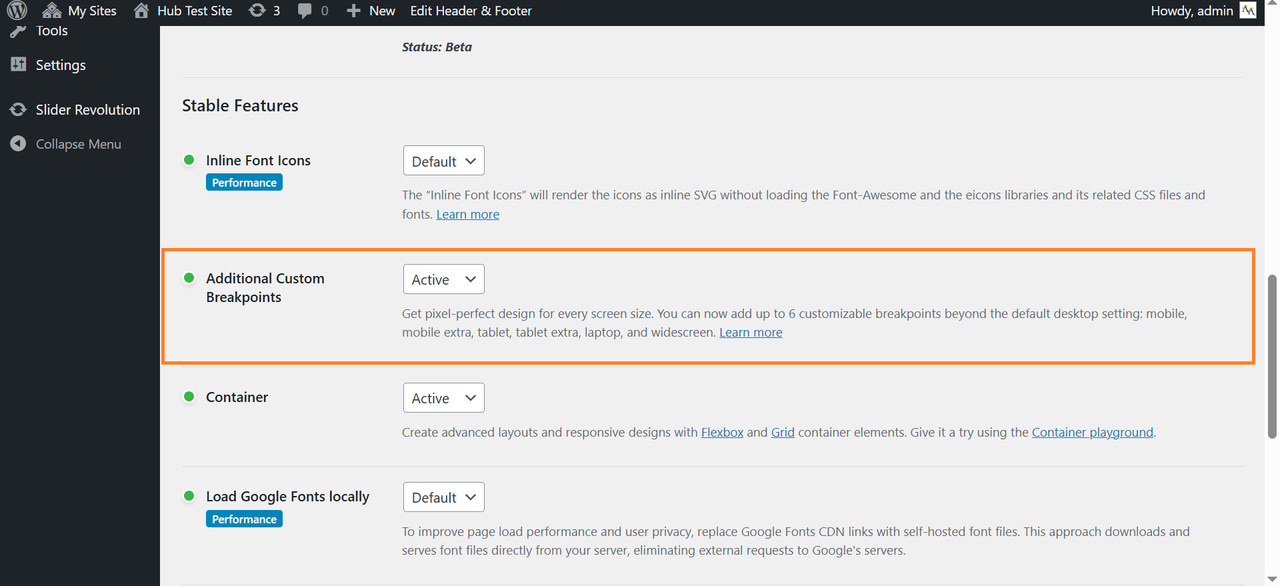
Task: Click the vertical page scrollbar thumb
Action: click(x=1272, y=356)
